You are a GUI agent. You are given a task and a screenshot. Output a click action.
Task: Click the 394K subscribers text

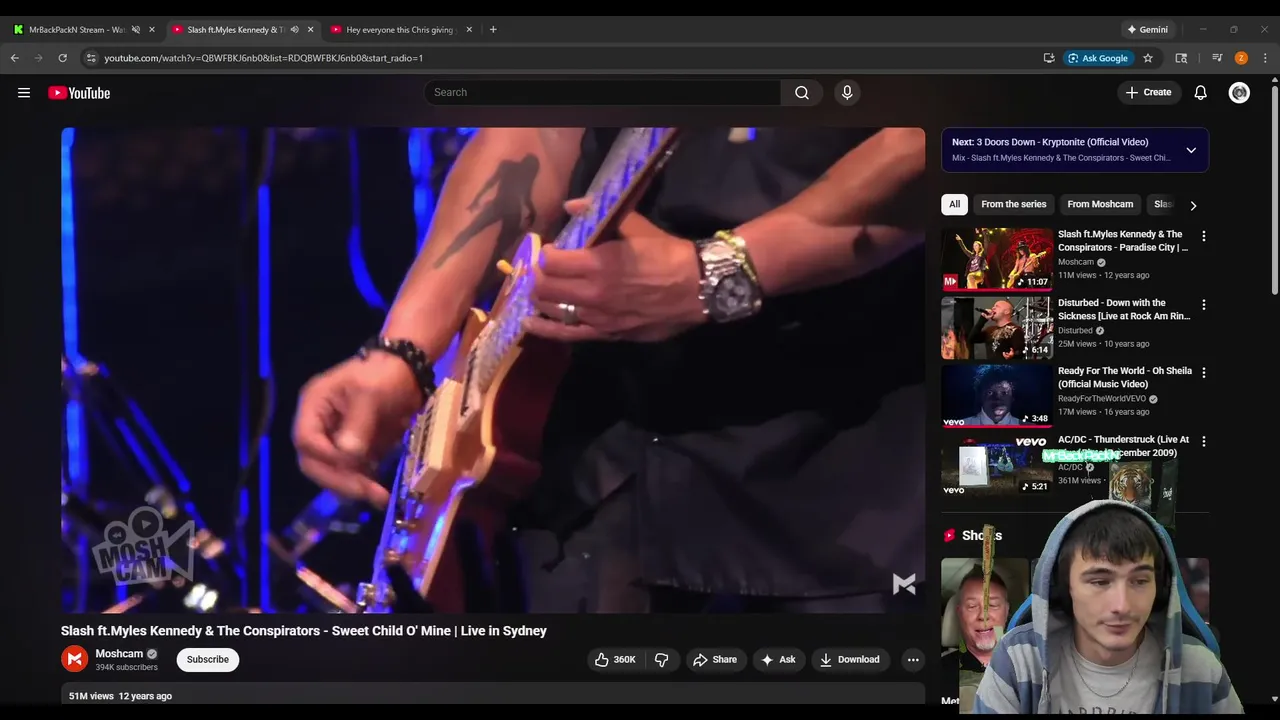pyautogui.click(x=126, y=667)
